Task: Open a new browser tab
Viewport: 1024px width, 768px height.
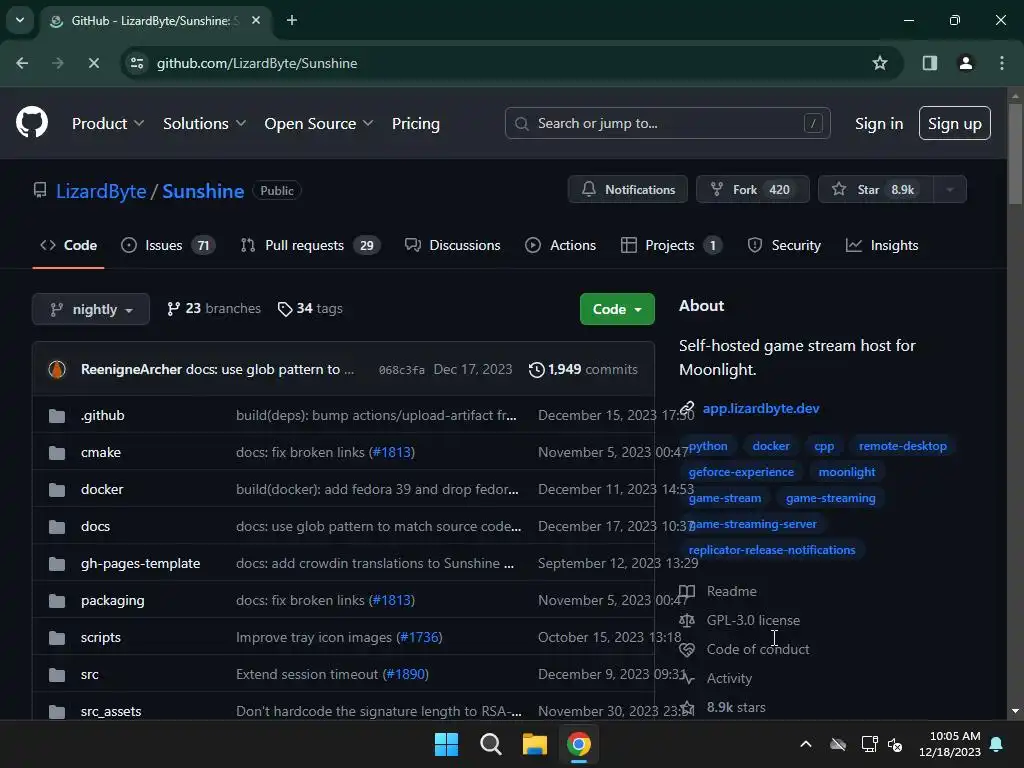Action: (x=292, y=20)
